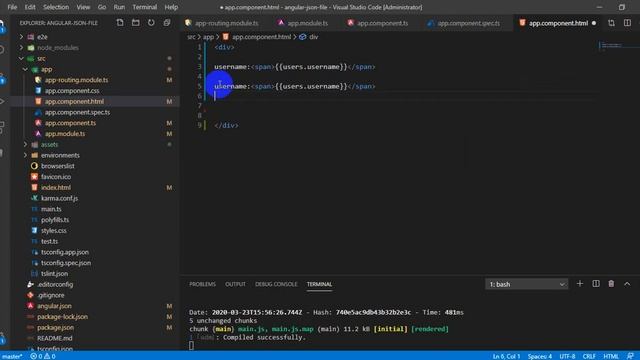Split the editor to the right
The width and height of the screenshot is (640, 360).
627,23
